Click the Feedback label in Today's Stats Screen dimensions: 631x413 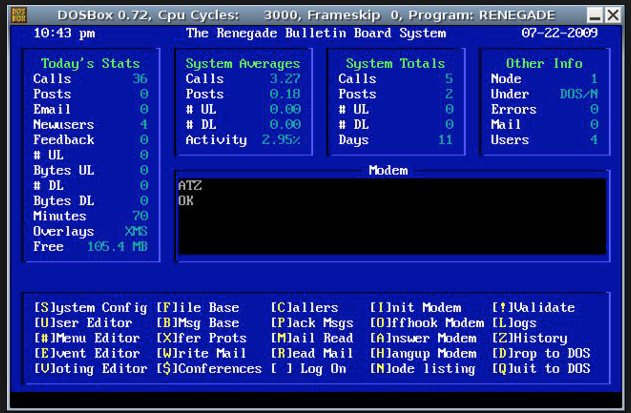pyautogui.click(x=64, y=140)
